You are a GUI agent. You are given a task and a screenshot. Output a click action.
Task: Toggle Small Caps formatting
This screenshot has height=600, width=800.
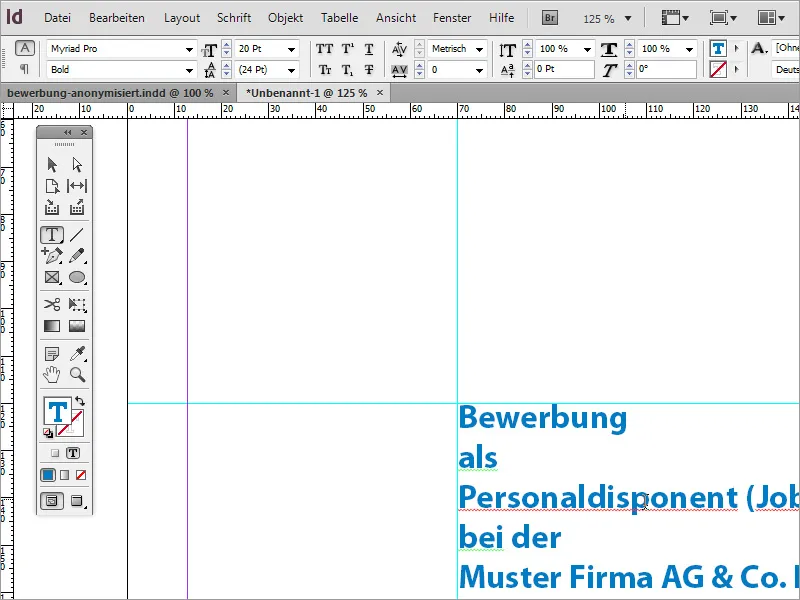coord(324,69)
